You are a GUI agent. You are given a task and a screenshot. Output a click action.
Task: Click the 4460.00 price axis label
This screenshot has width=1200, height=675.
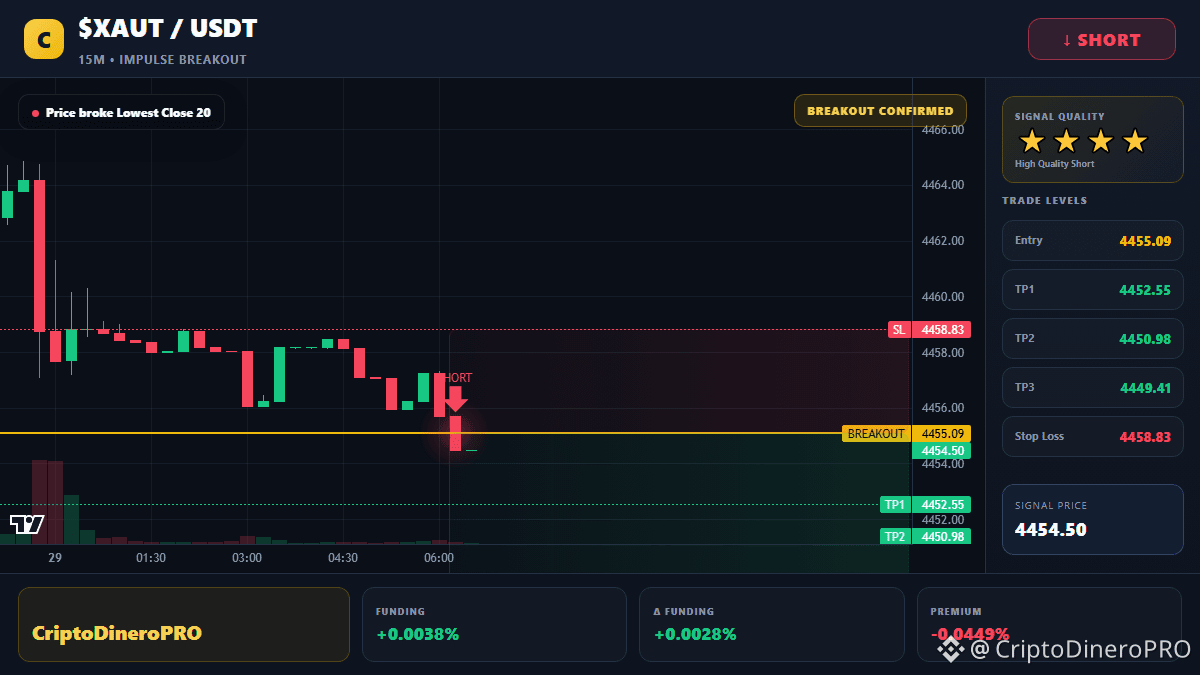(x=943, y=297)
